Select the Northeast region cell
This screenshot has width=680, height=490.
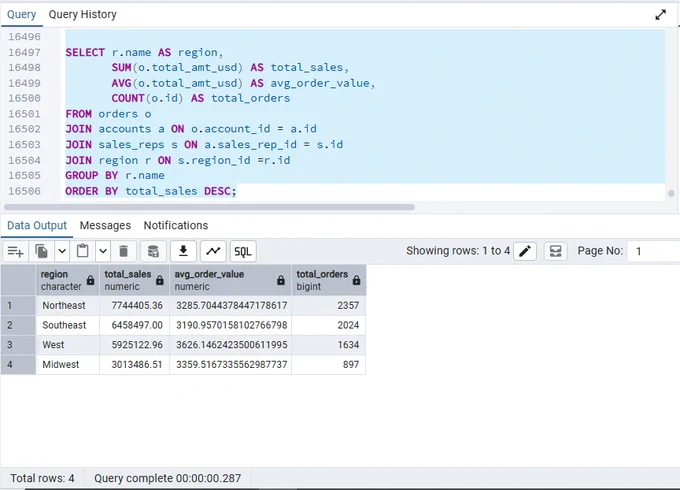tap(67, 306)
